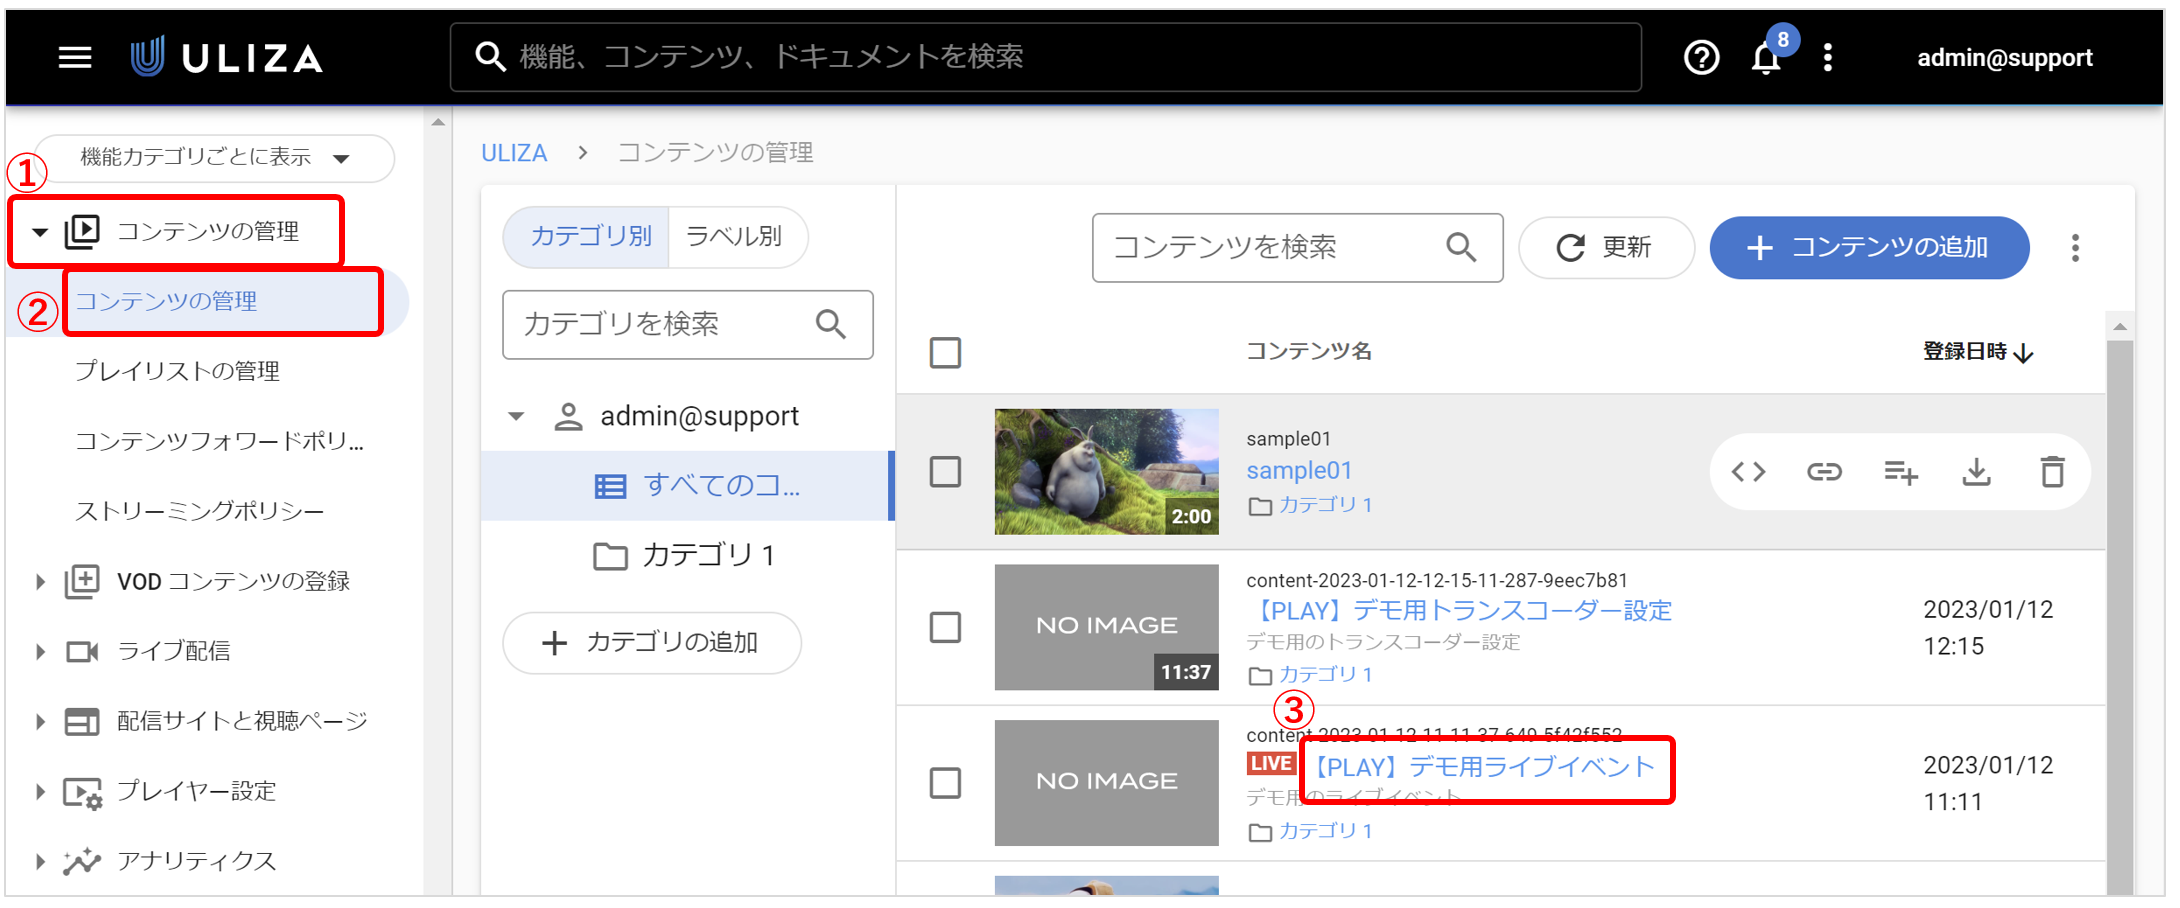Click the sample01 video thumbnail
2180x908 pixels.
[1106, 471]
